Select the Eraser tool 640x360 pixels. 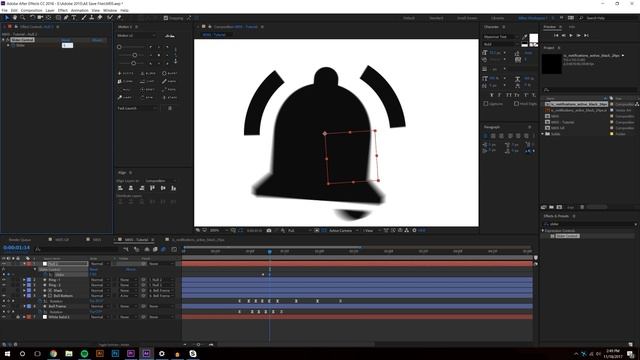tap(100, 18)
